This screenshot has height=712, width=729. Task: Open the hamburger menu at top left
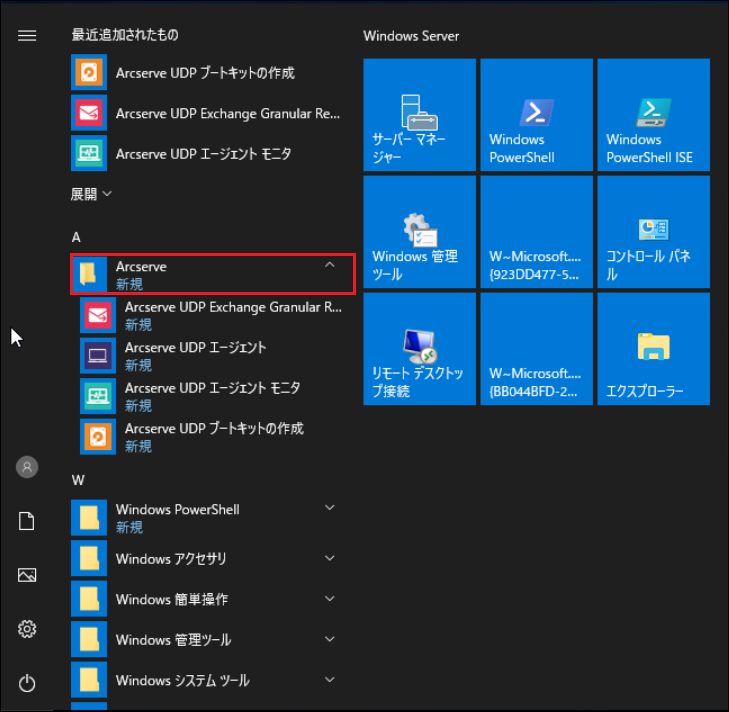point(27,35)
